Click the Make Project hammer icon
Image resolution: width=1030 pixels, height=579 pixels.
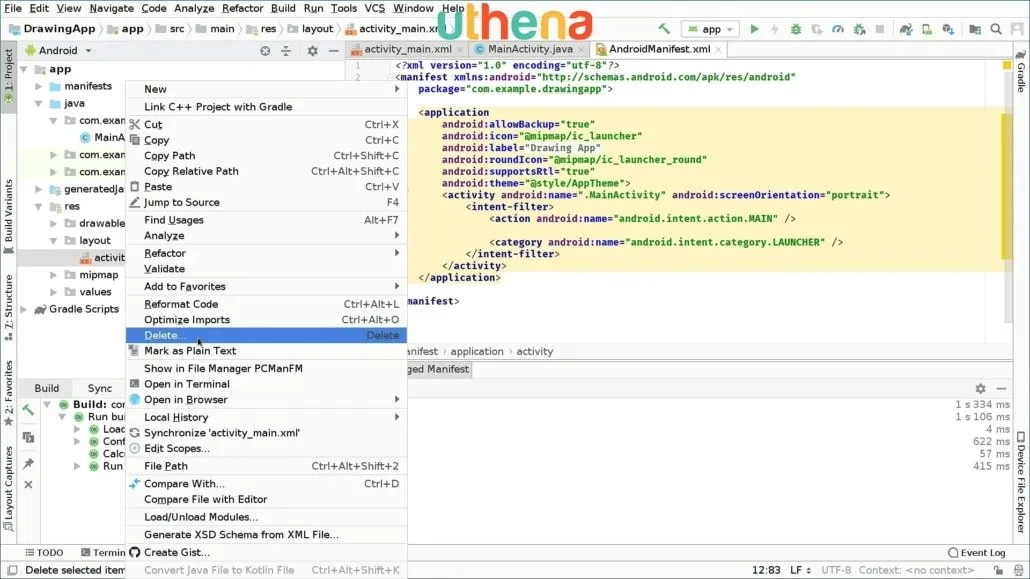tap(664, 29)
